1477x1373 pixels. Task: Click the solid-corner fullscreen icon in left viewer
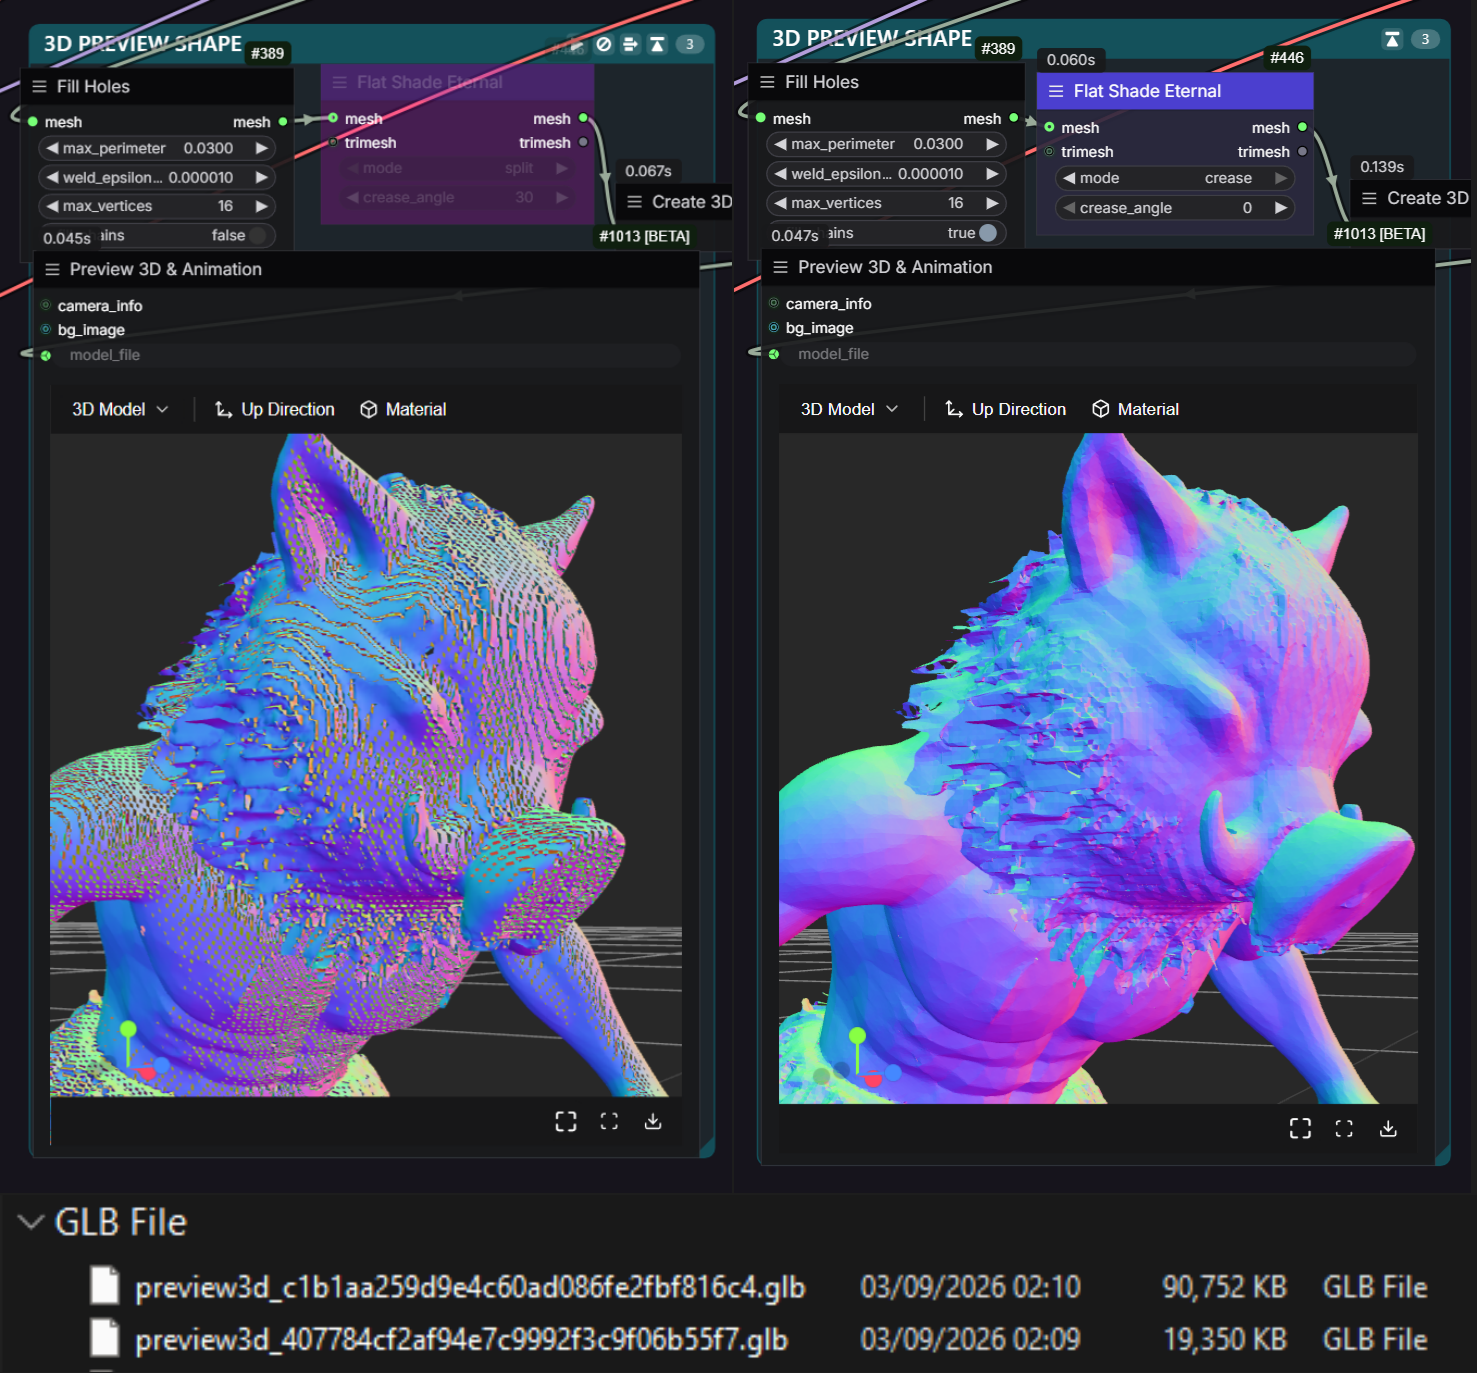pyautogui.click(x=566, y=1121)
